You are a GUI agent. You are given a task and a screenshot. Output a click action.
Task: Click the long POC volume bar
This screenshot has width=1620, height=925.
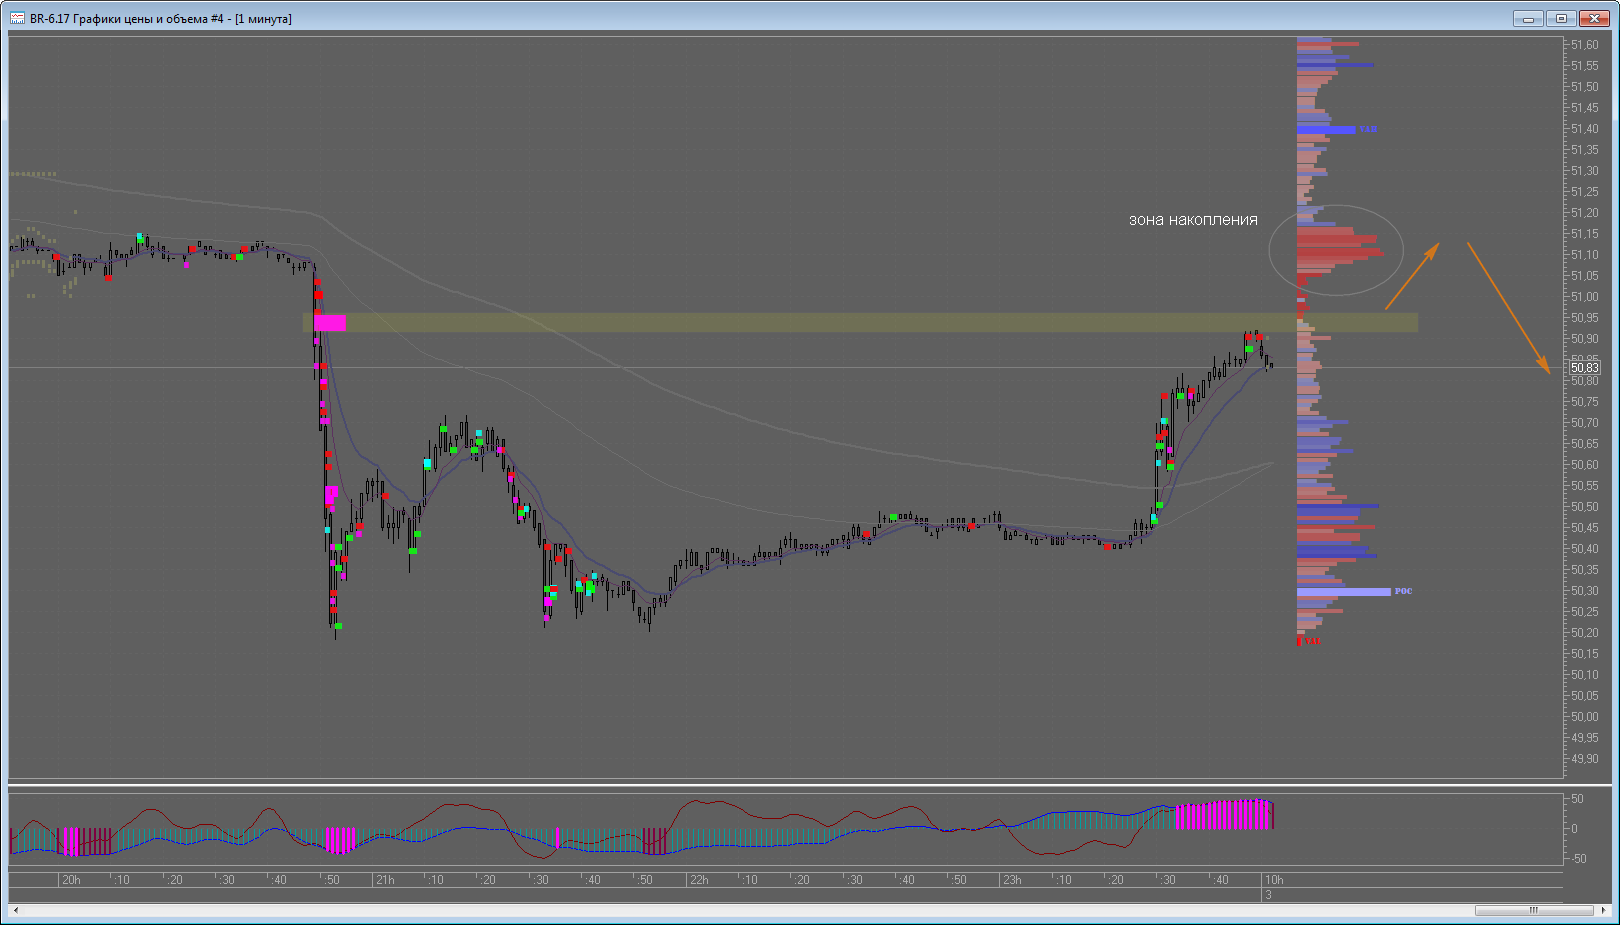(1344, 592)
